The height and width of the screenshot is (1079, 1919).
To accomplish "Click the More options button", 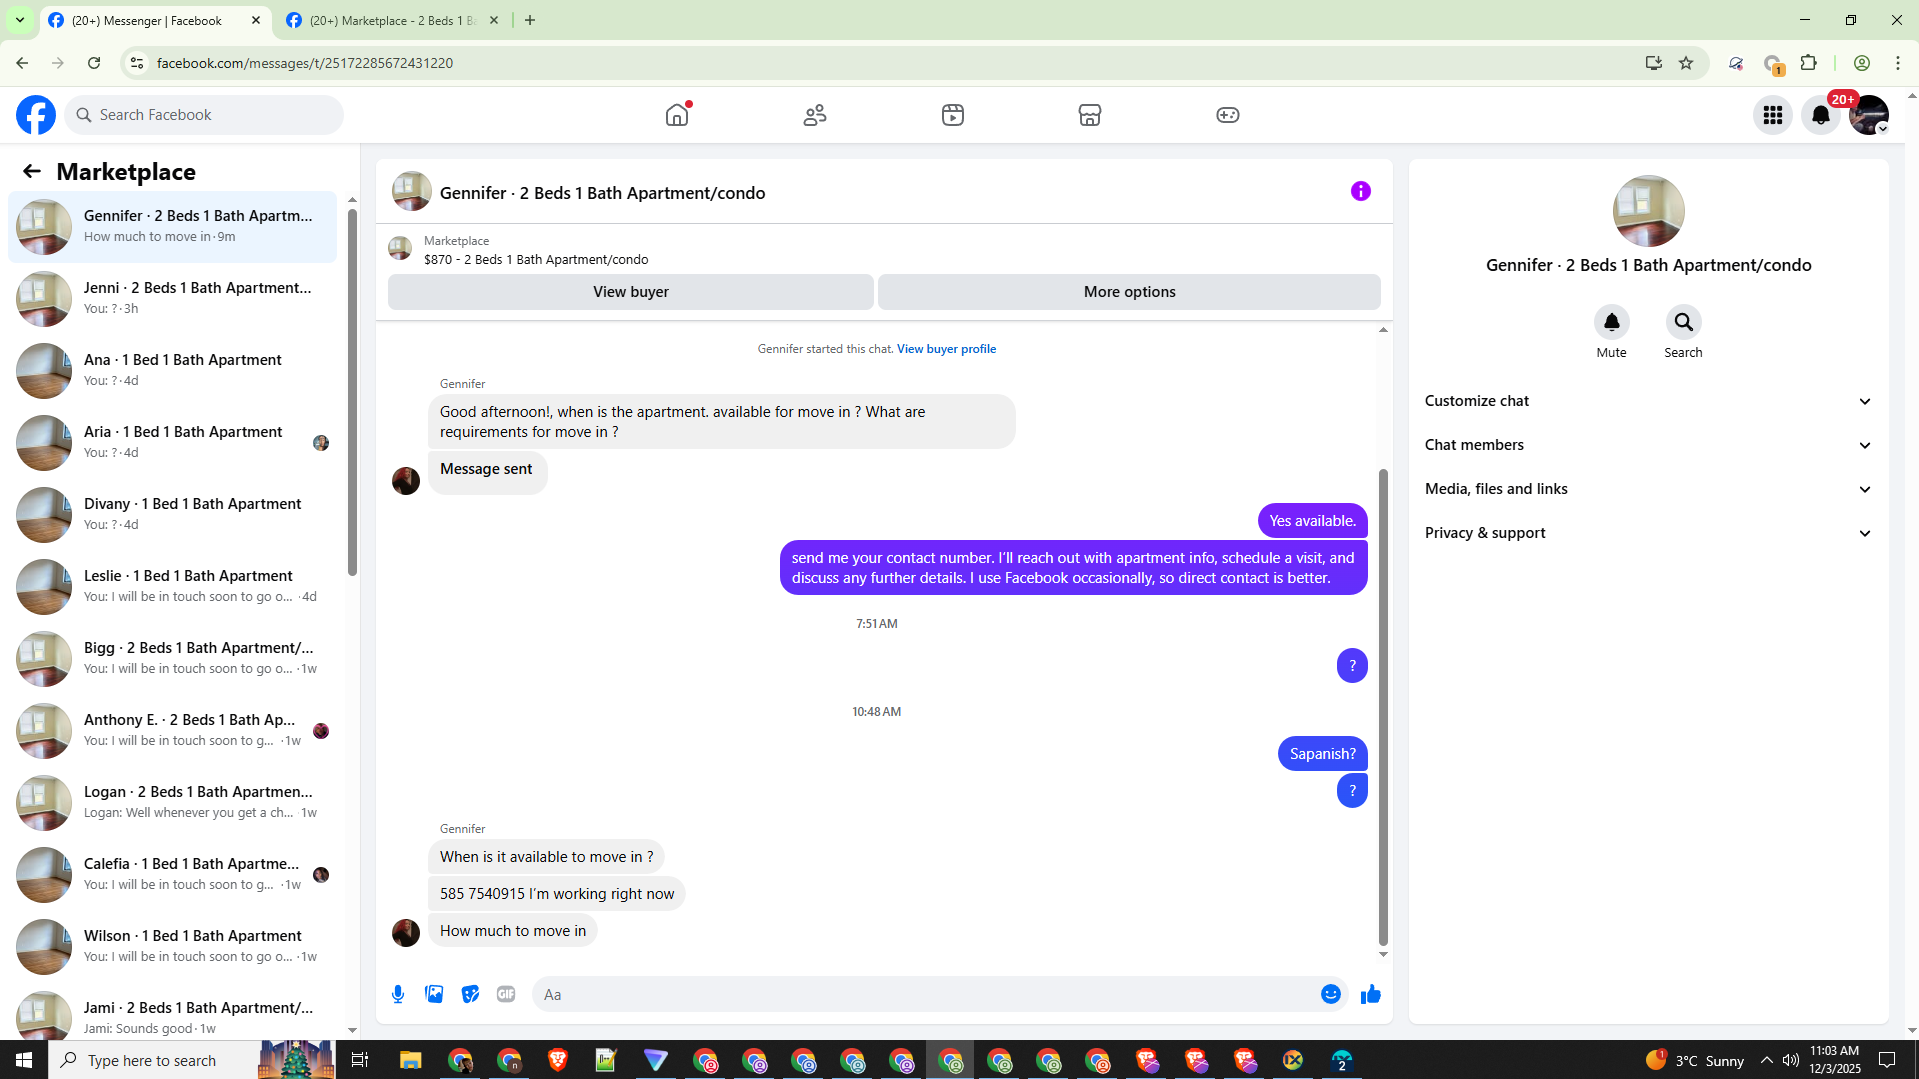I will click(x=1130, y=292).
